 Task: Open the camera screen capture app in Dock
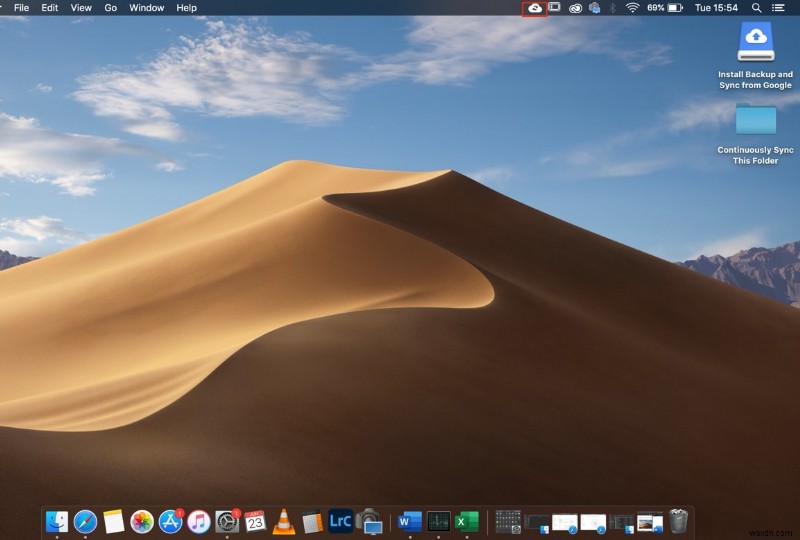(369, 522)
